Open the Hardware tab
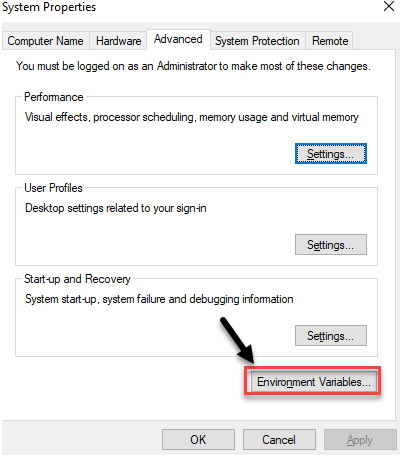 pyautogui.click(x=118, y=41)
